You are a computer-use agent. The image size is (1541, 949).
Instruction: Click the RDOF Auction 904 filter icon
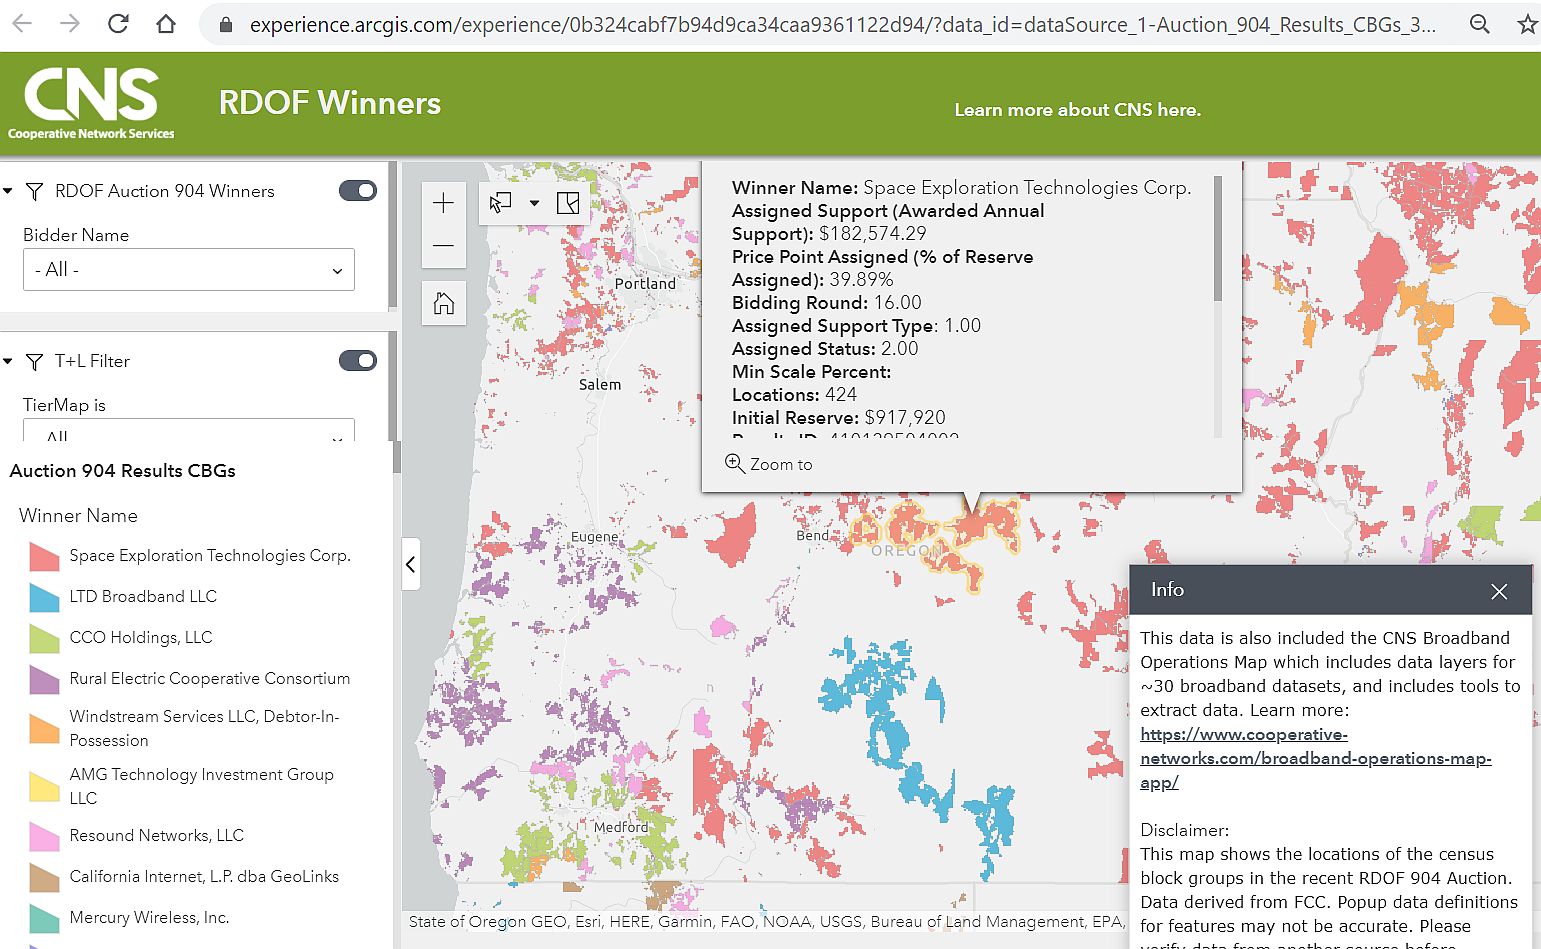tap(35, 191)
